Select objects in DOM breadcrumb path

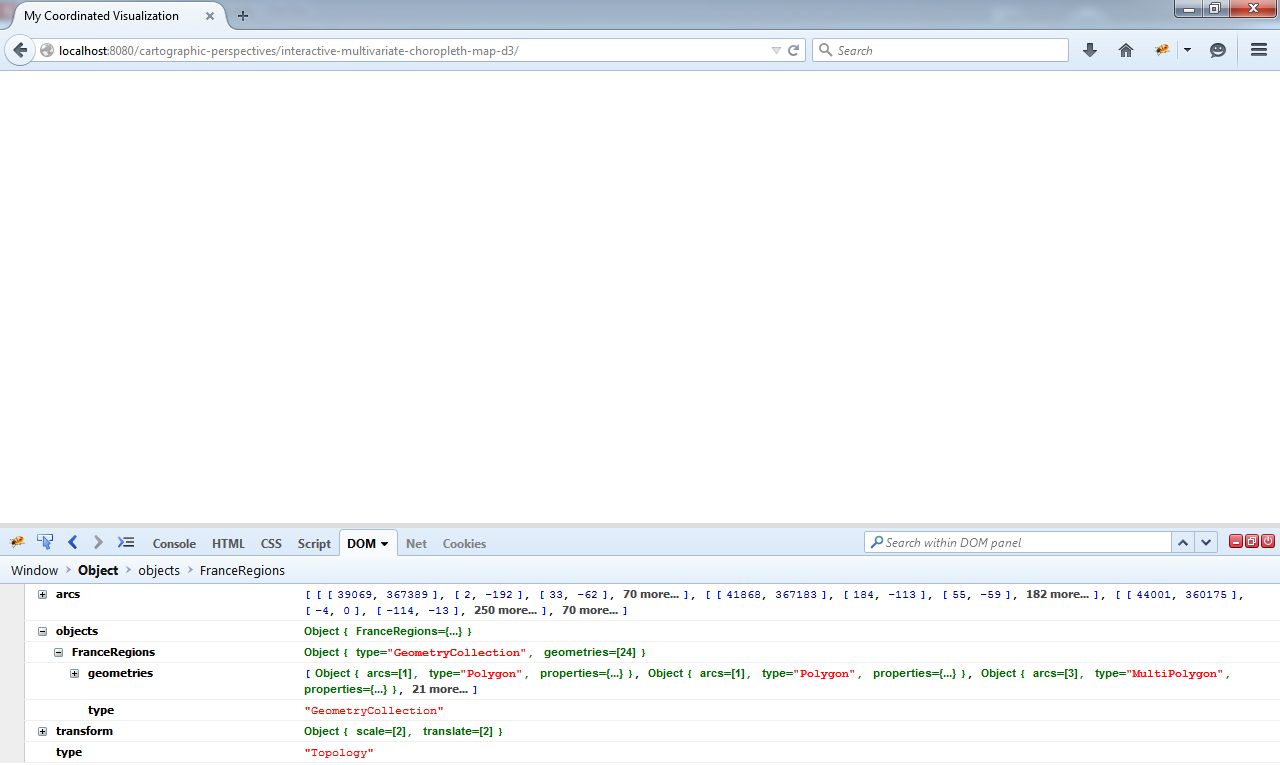(159, 570)
